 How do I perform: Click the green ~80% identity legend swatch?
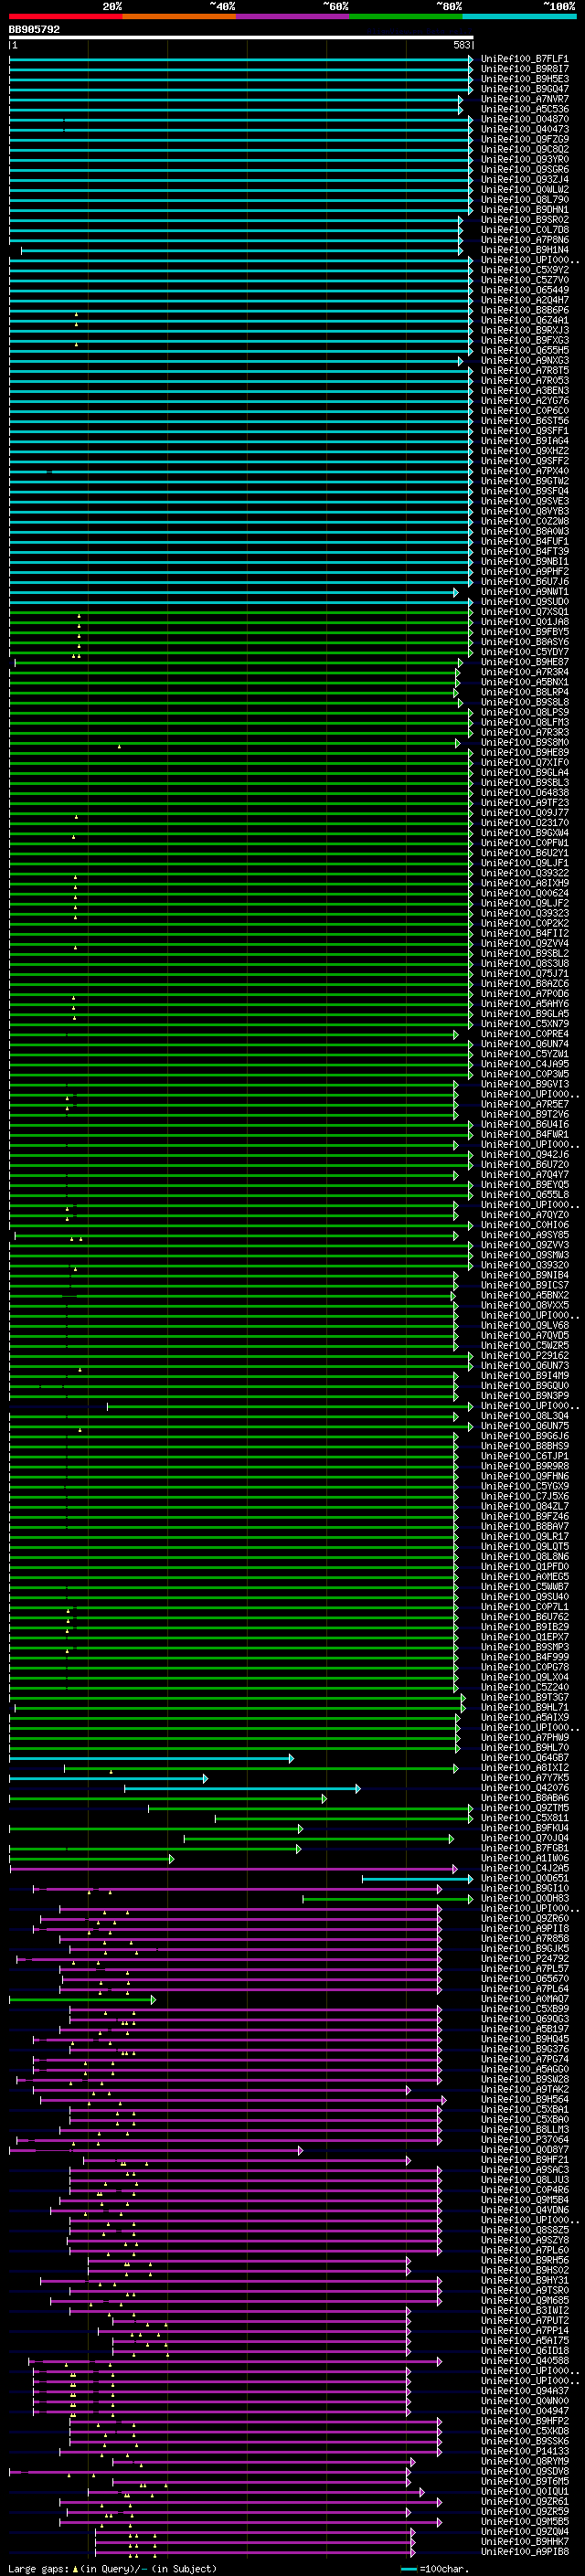(x=406, y=17)
